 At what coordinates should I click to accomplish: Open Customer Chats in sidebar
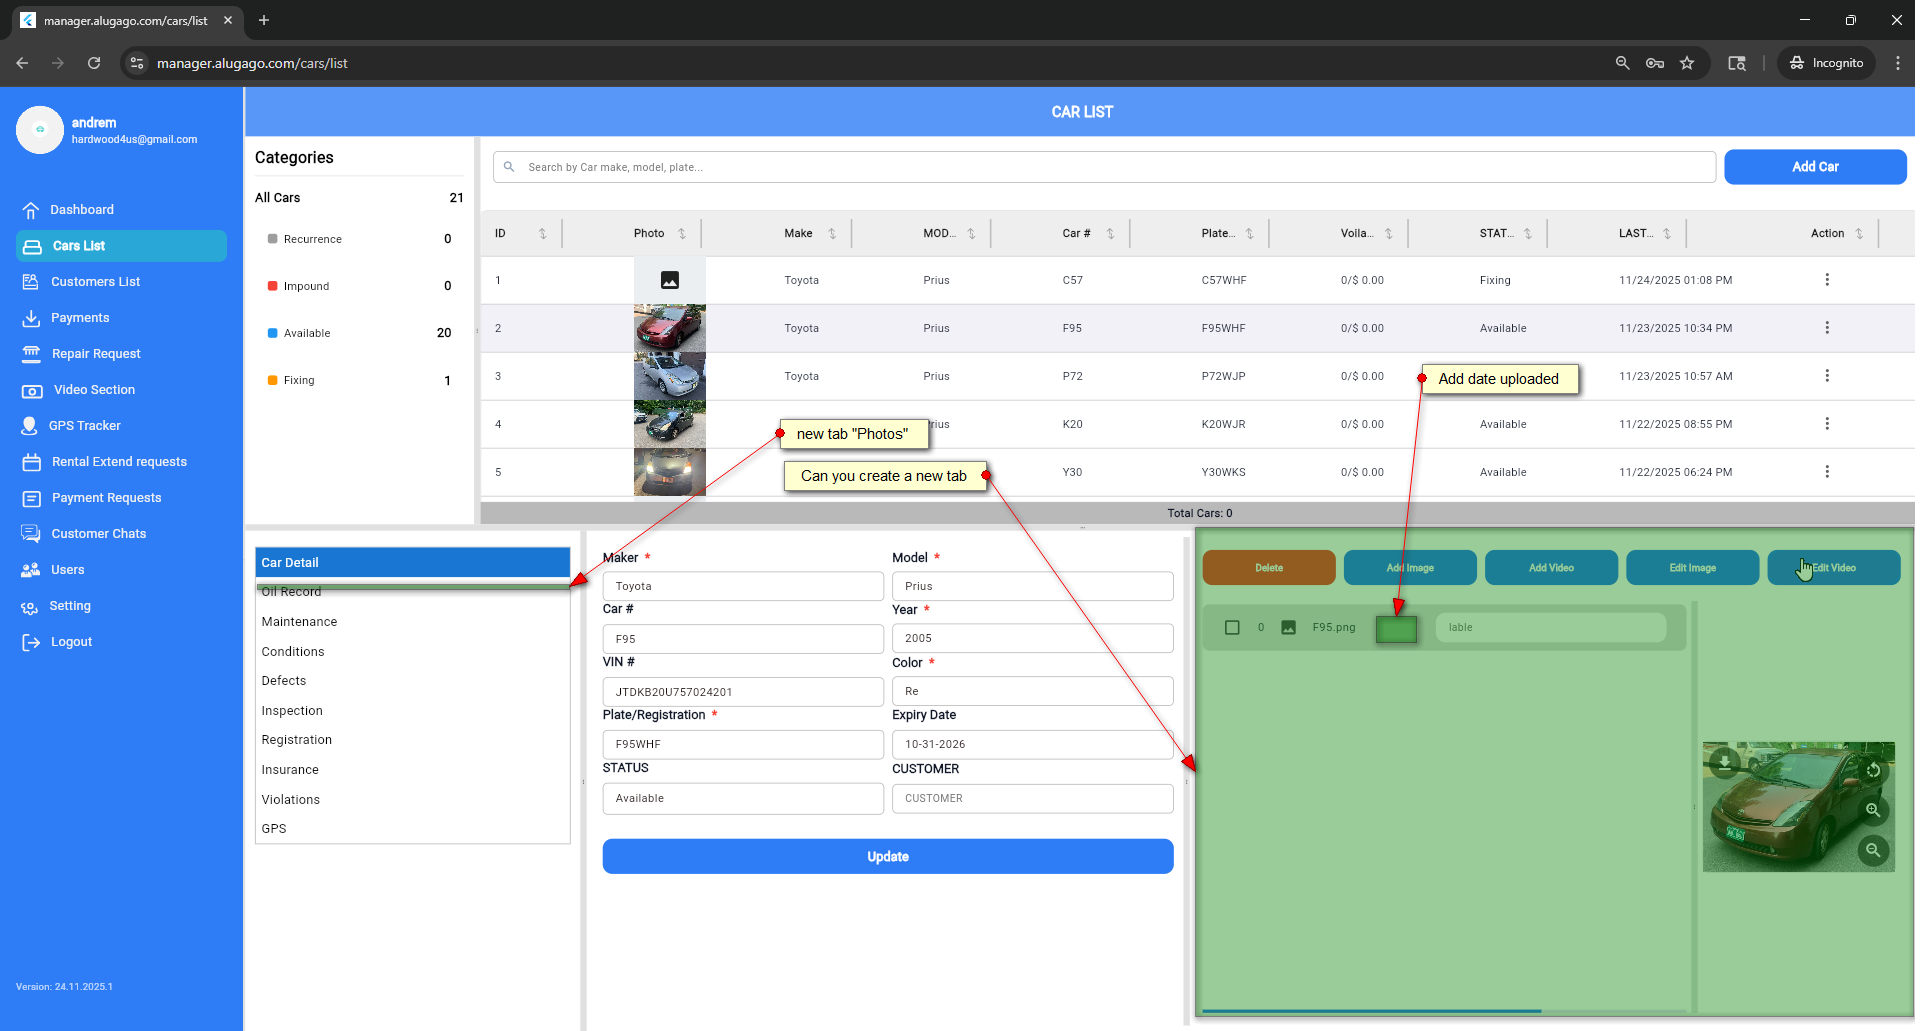(98, 534)
